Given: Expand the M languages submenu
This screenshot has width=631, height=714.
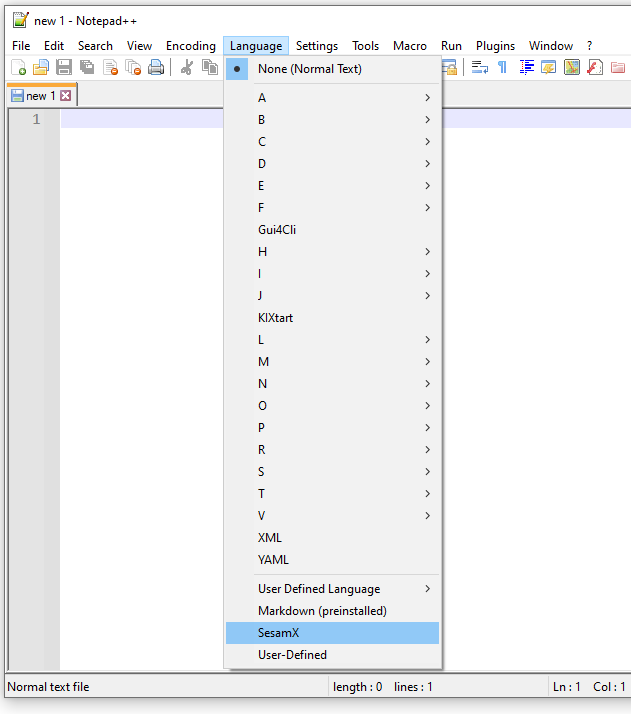Looking at the screenshot, I should [x=332, y=362].
